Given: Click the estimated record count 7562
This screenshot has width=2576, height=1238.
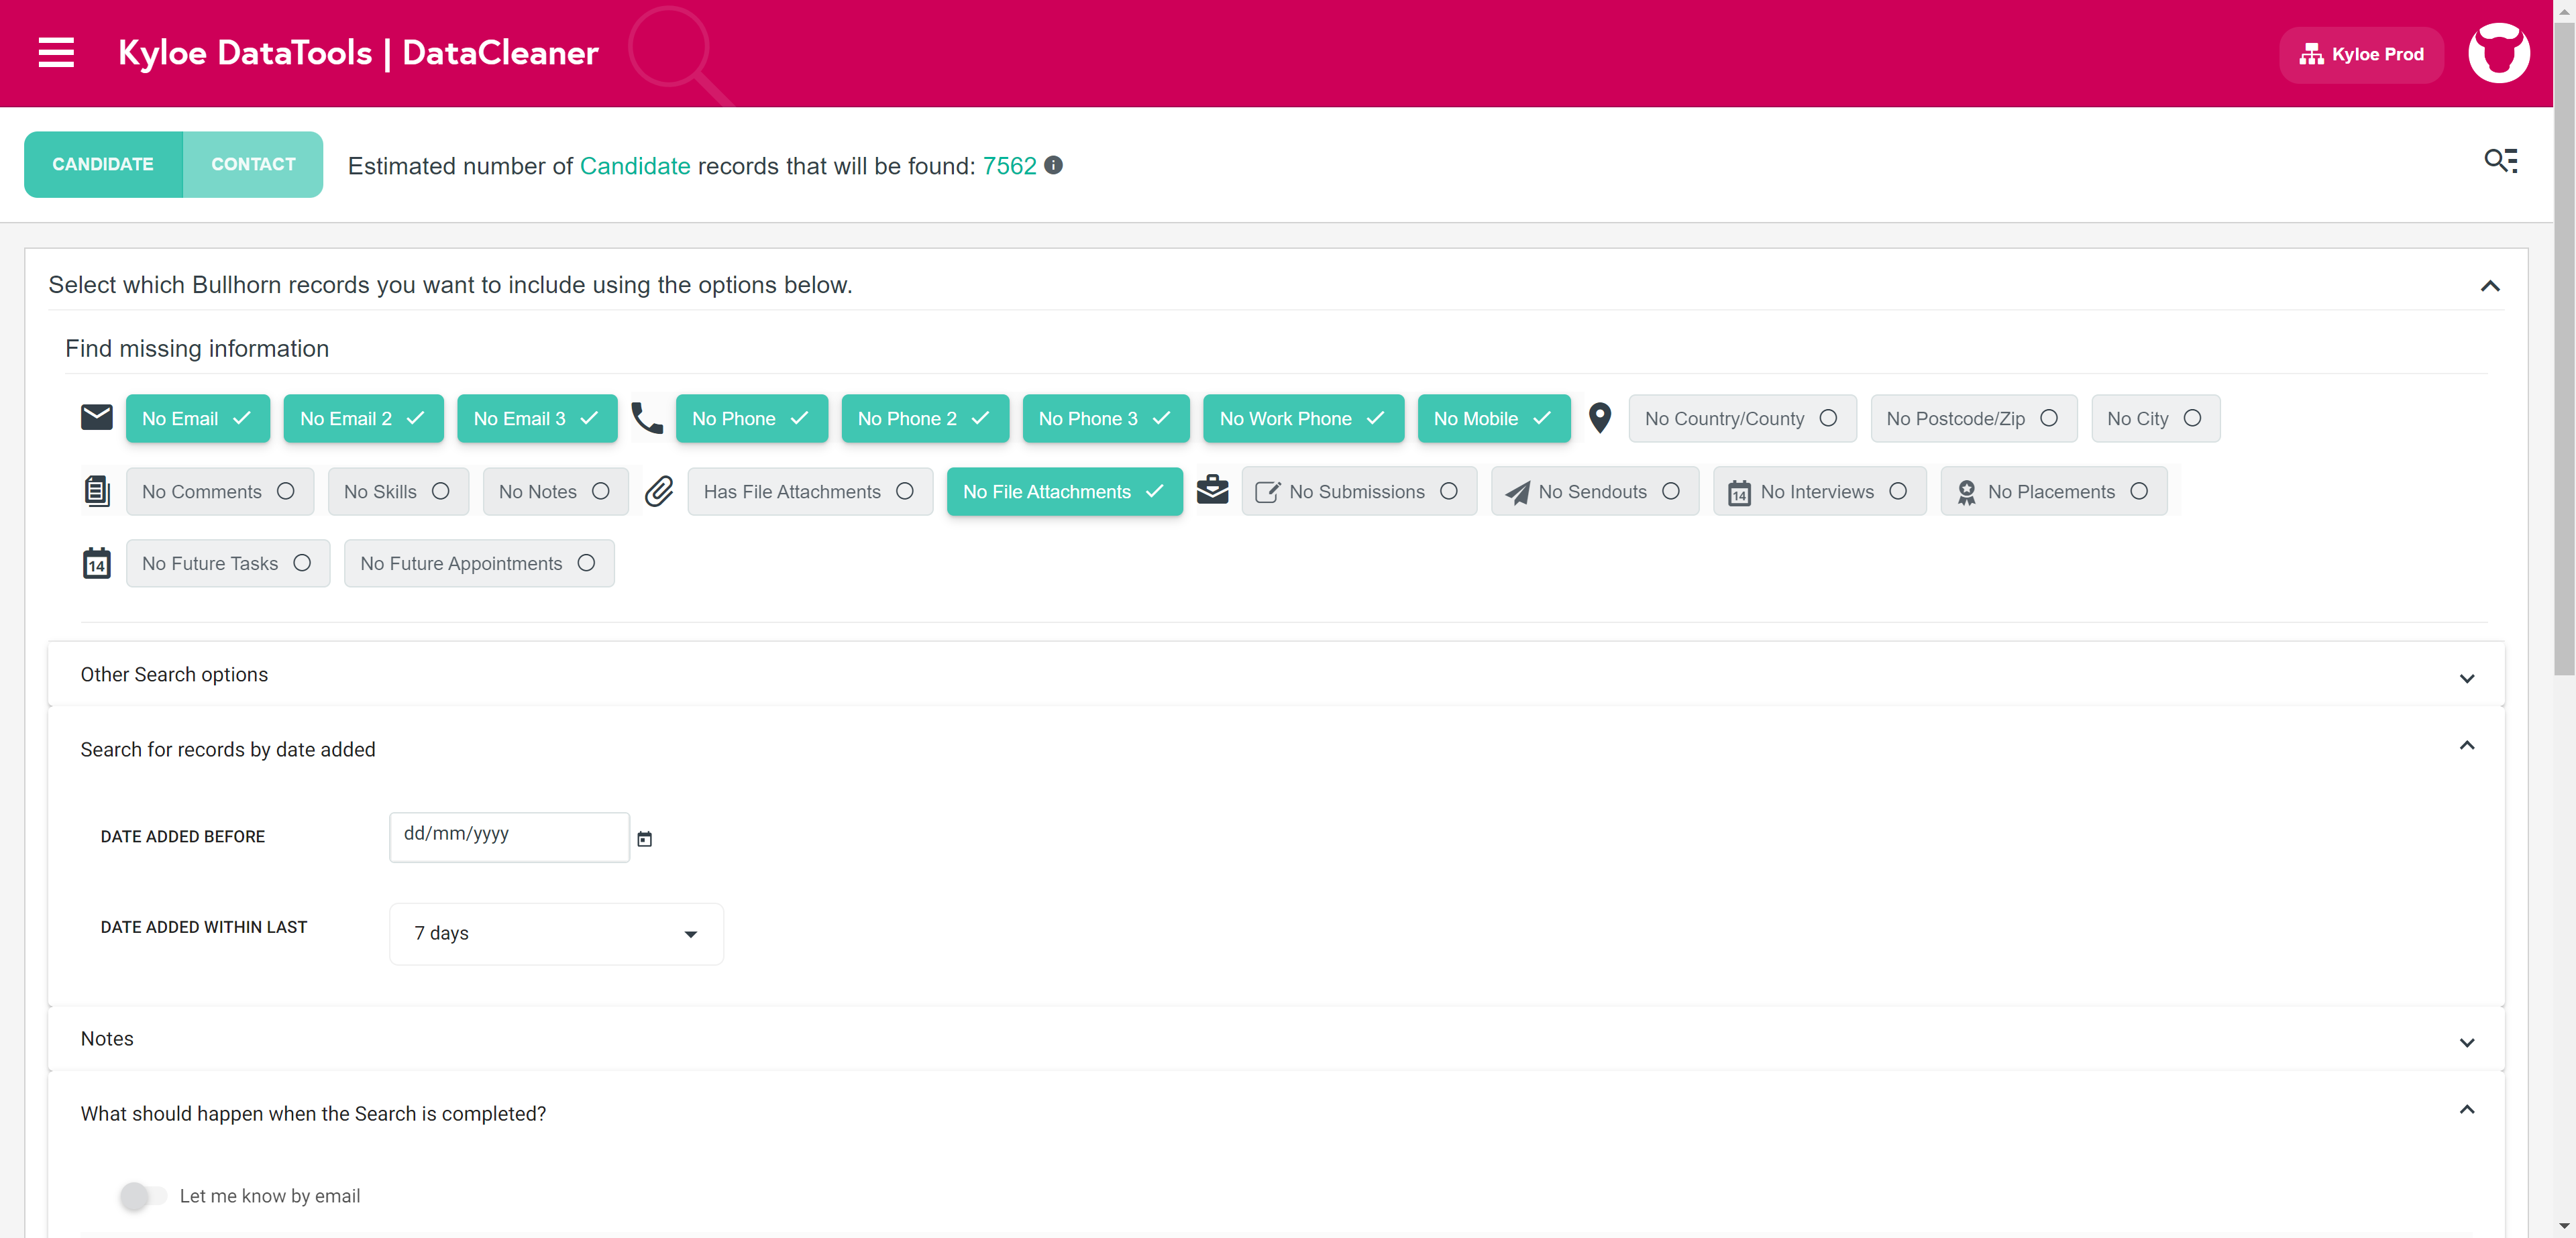Looking at the screenshot, I should pyautogui.click(x=1009, y=166).
